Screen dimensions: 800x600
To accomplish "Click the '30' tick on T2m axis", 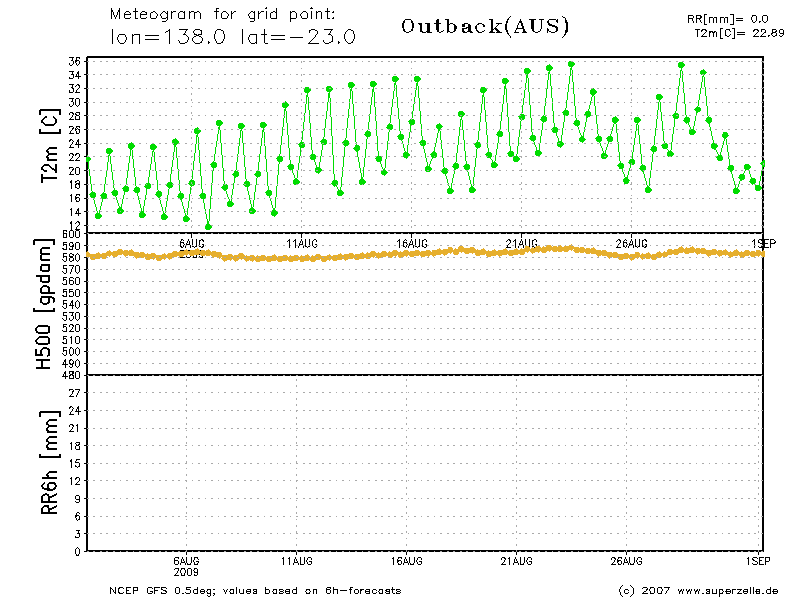I will pos(74,103).
